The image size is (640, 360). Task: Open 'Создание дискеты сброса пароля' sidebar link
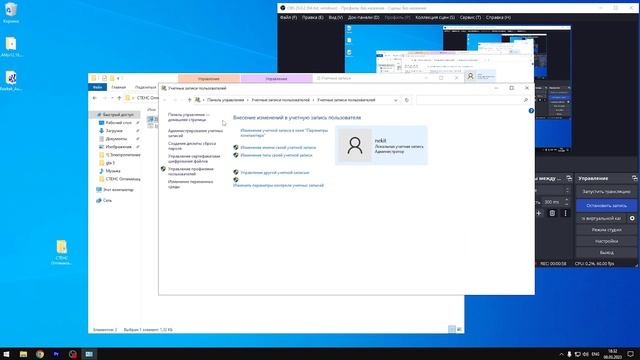coord(192,146)
